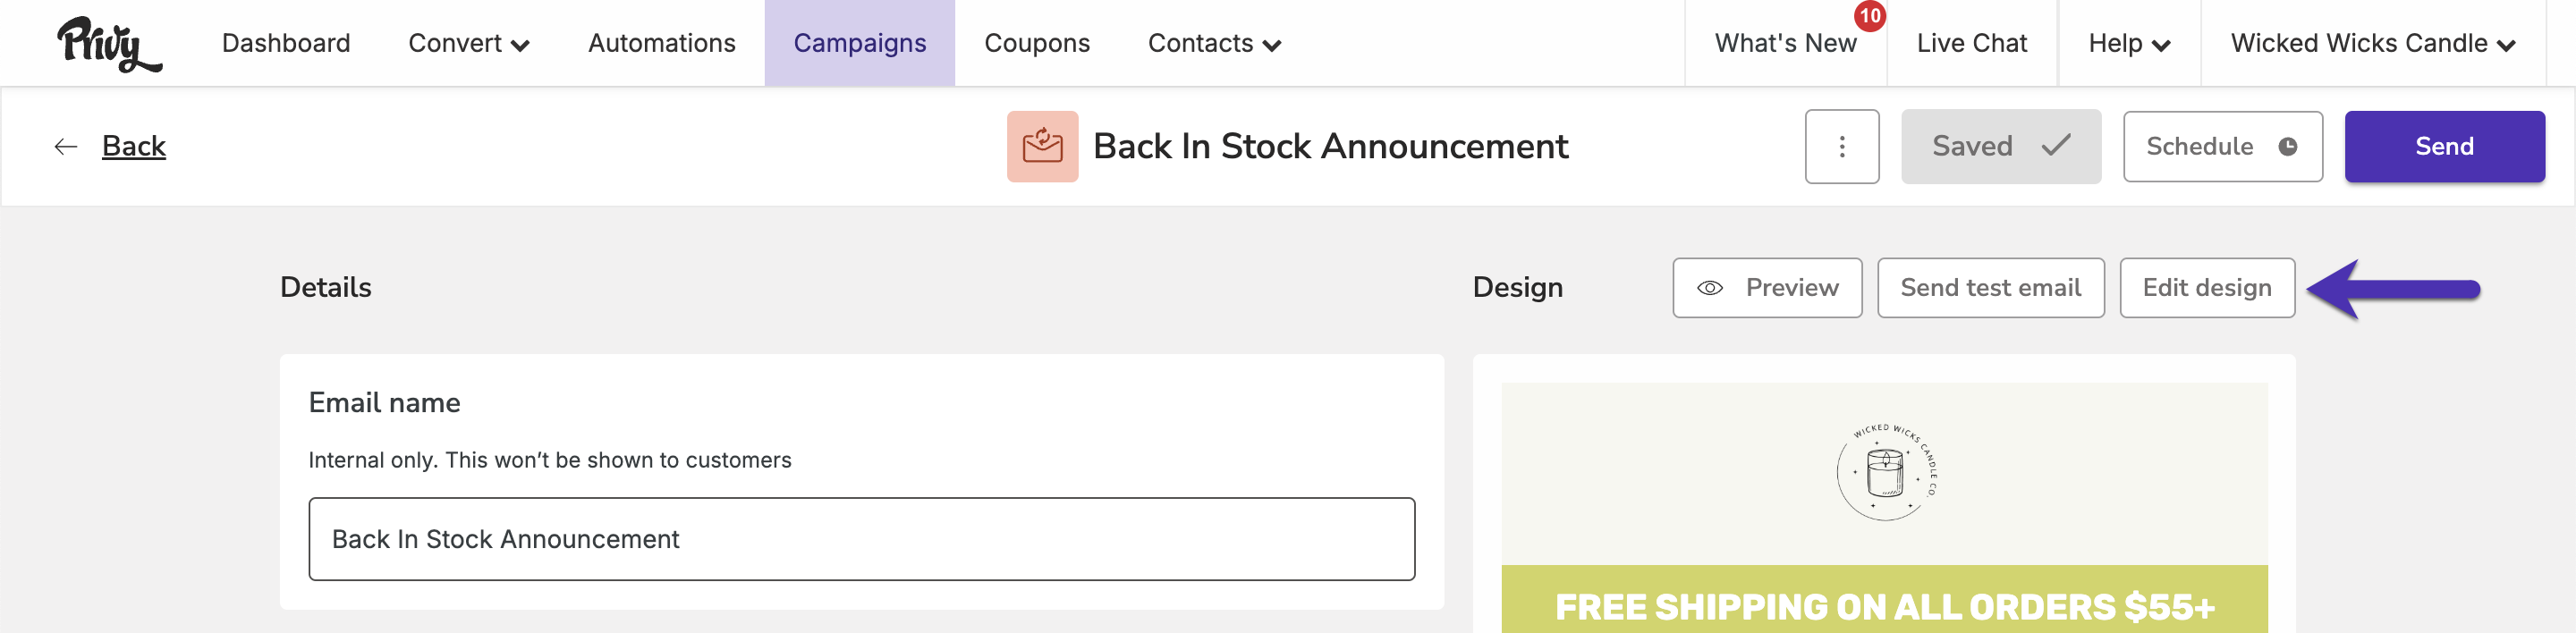Open the Wicked Wicks Candle account menu

pyautogui.click(x=2372, y=43)
